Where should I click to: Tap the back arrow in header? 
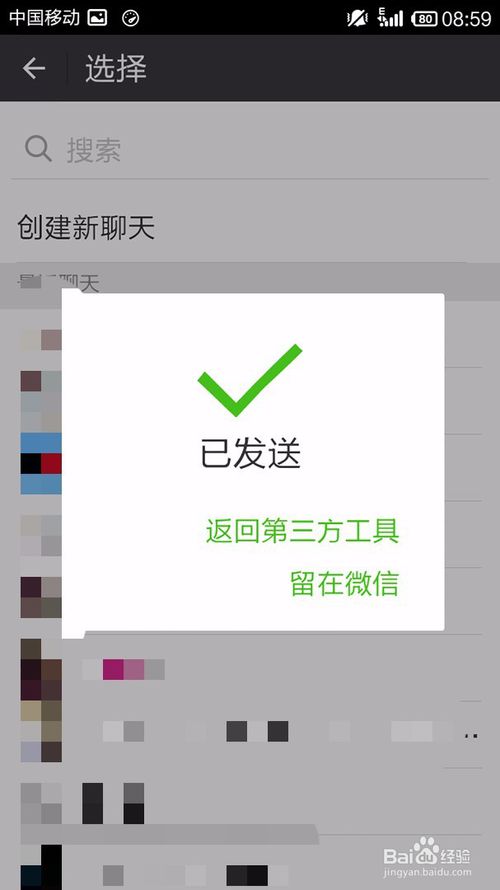coord(34,69)
